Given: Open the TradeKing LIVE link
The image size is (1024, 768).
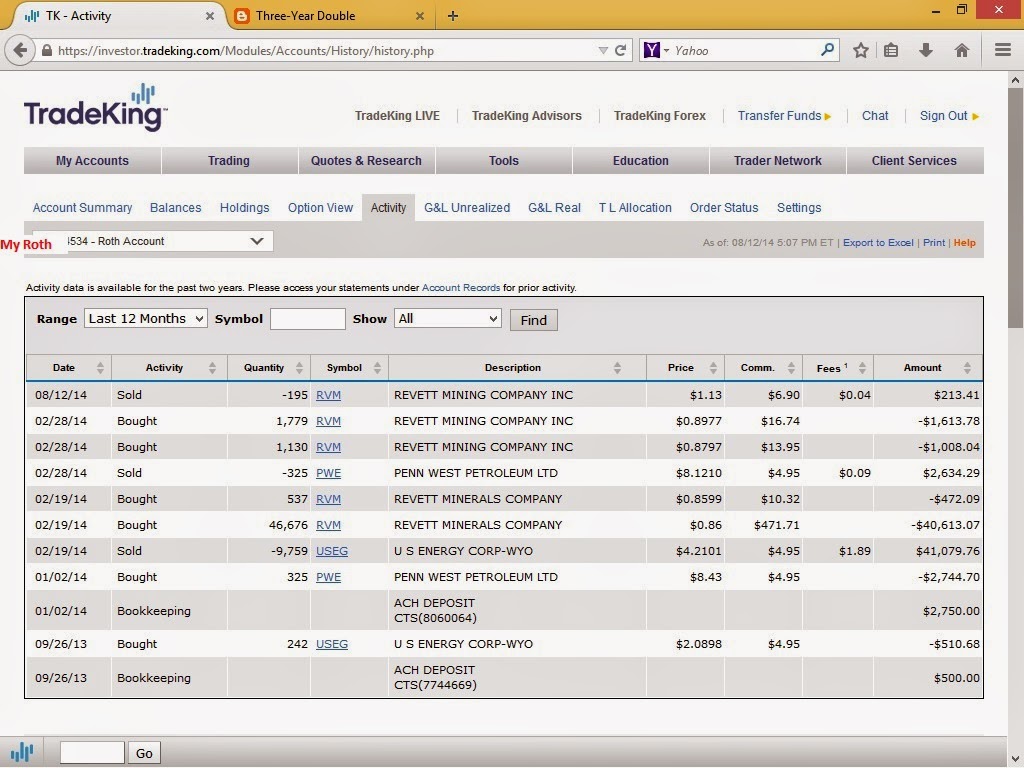Looking at the screenshot, I should pyautogui.click(x=397, y=116).
